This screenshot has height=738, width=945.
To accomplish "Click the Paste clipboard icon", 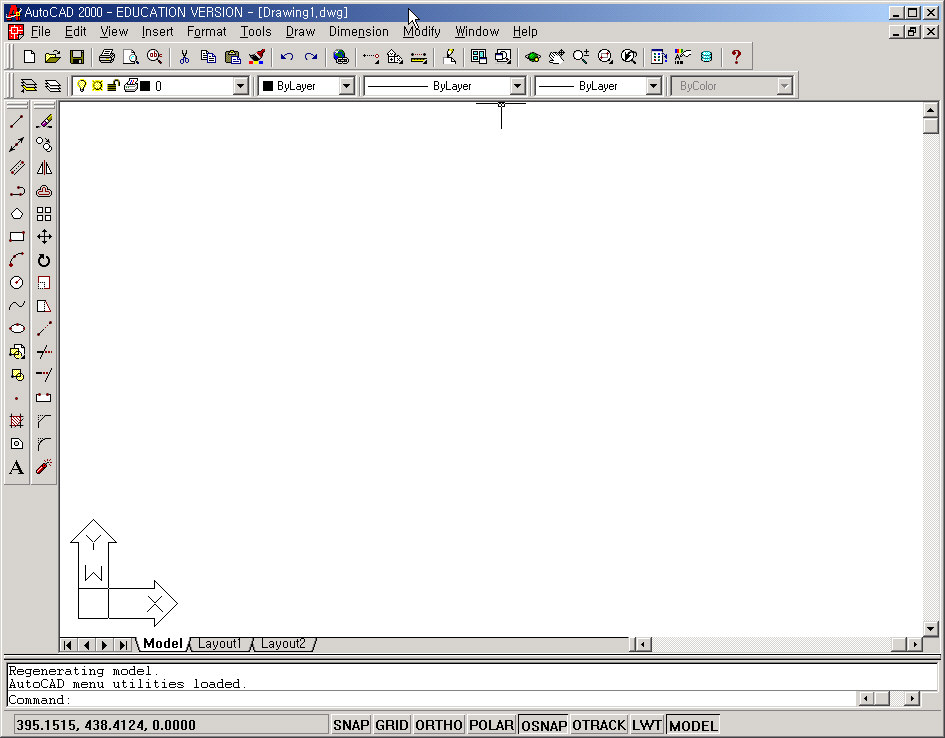I will pos(233,57).
